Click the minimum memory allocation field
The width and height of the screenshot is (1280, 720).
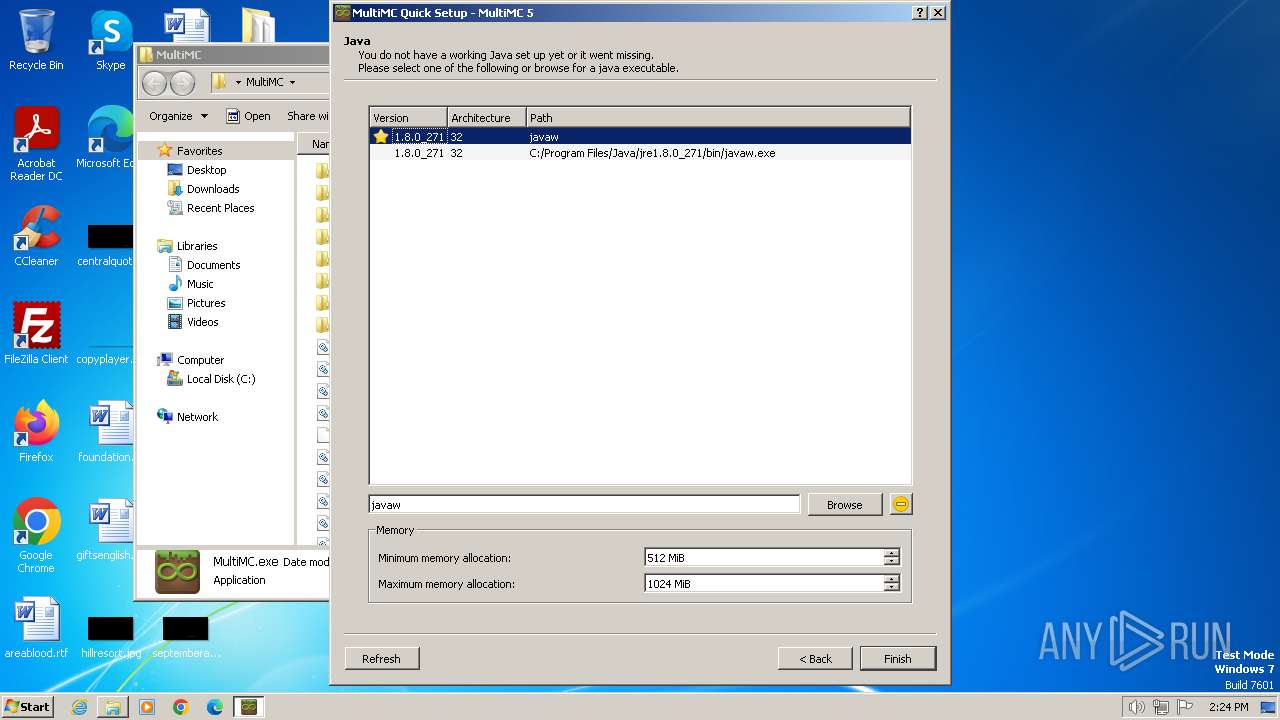pyautogui.click(x=764, y=558)
